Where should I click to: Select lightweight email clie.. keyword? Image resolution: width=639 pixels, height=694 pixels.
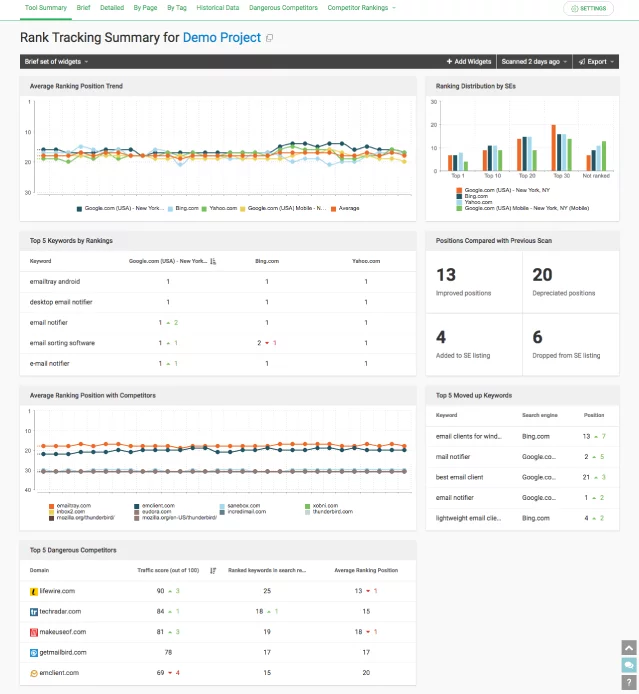pos(469,518)
